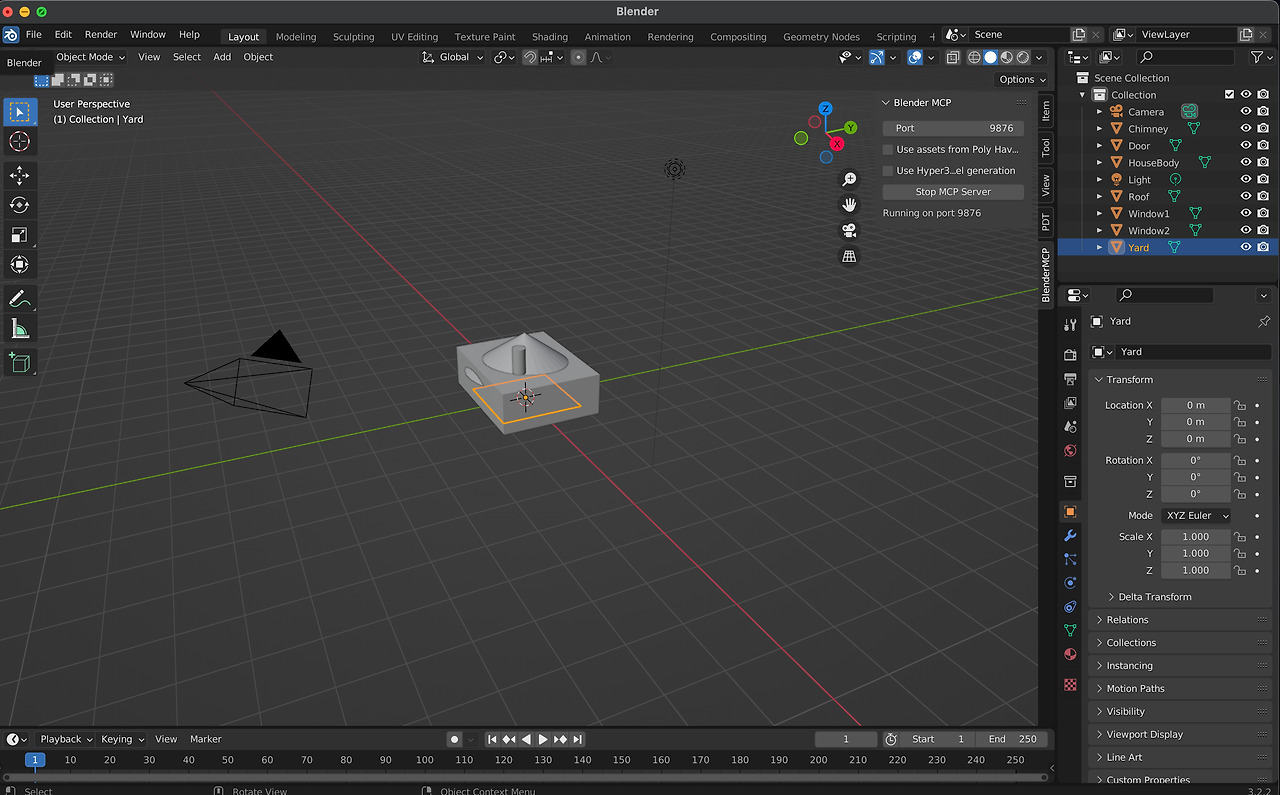This screenshot has height=795, width=1280.
Task: Pin the Yard properties panel
Action: pos(1263,321)
